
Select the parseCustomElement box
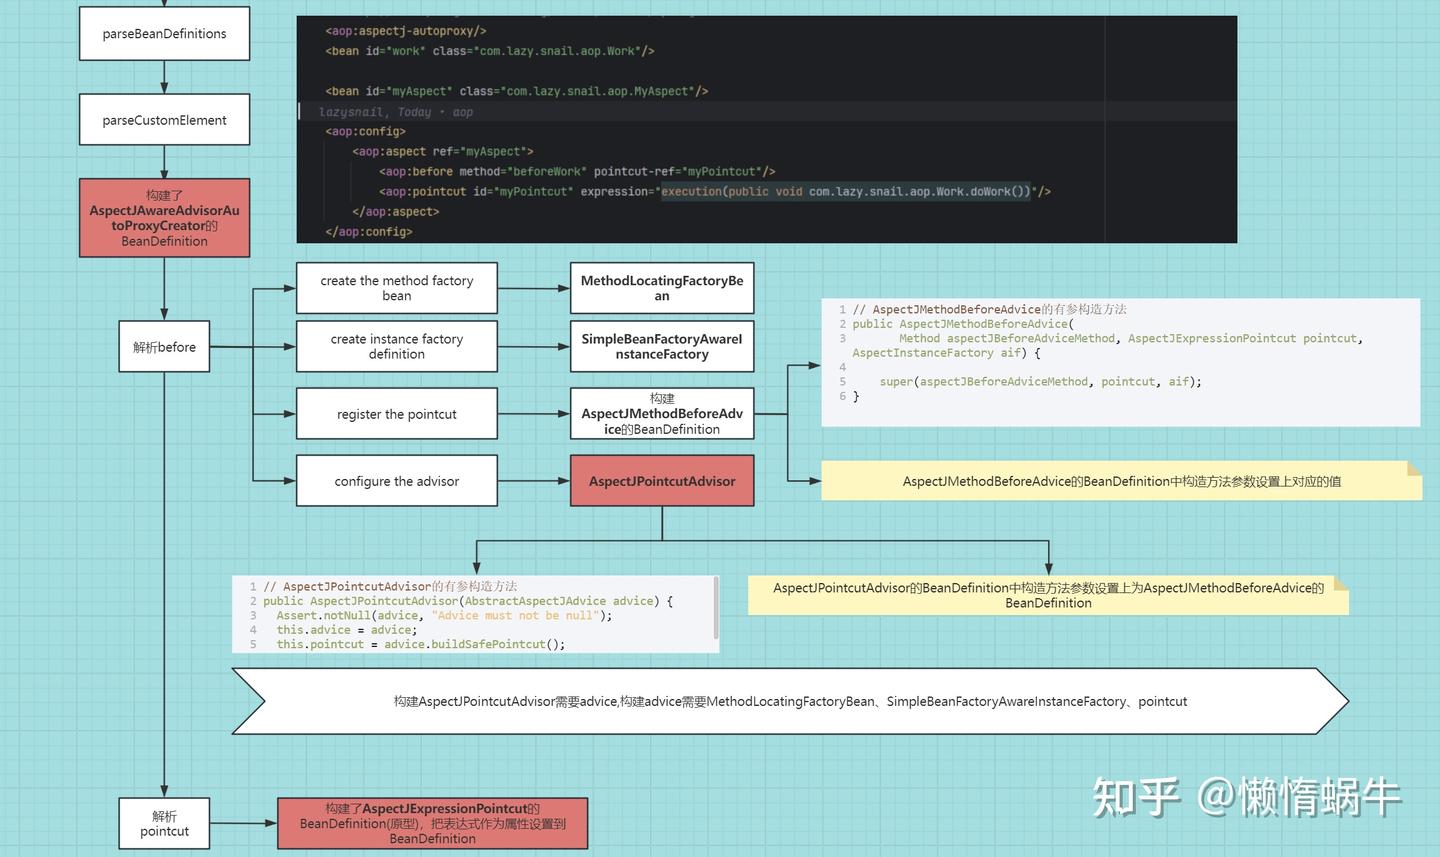click(x=164, y=120)
